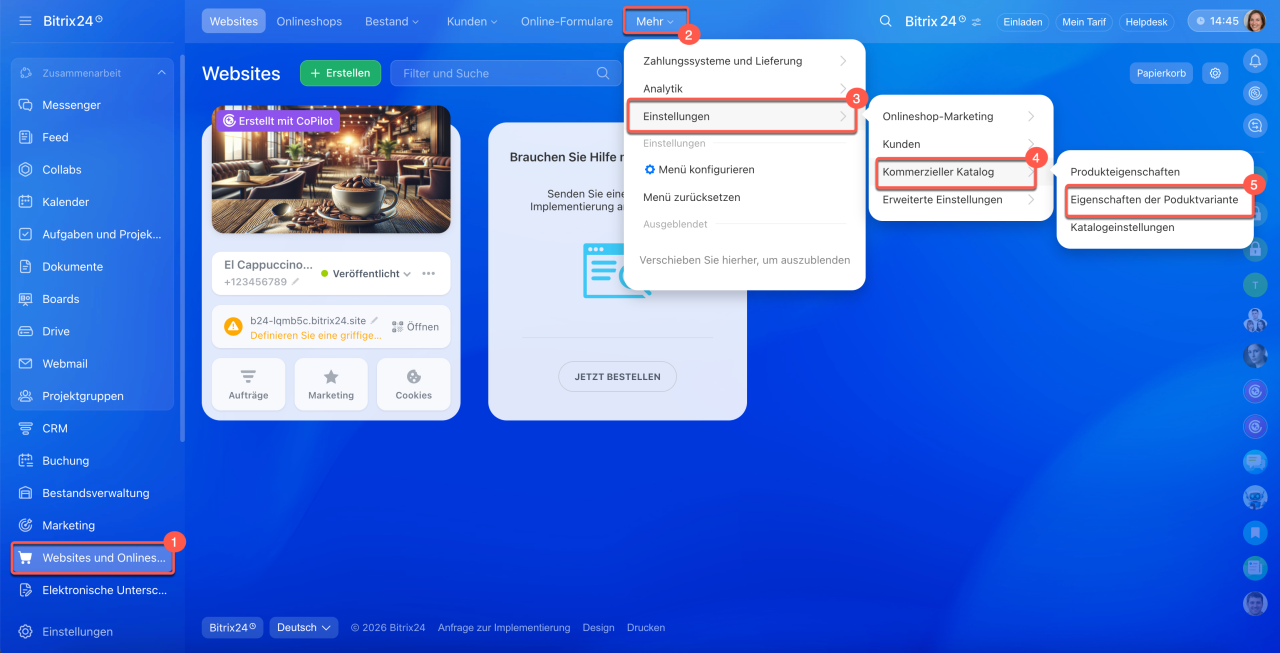
Task: Click Anfrage zur Implementierung footer link
Action: tap(504, 628)
